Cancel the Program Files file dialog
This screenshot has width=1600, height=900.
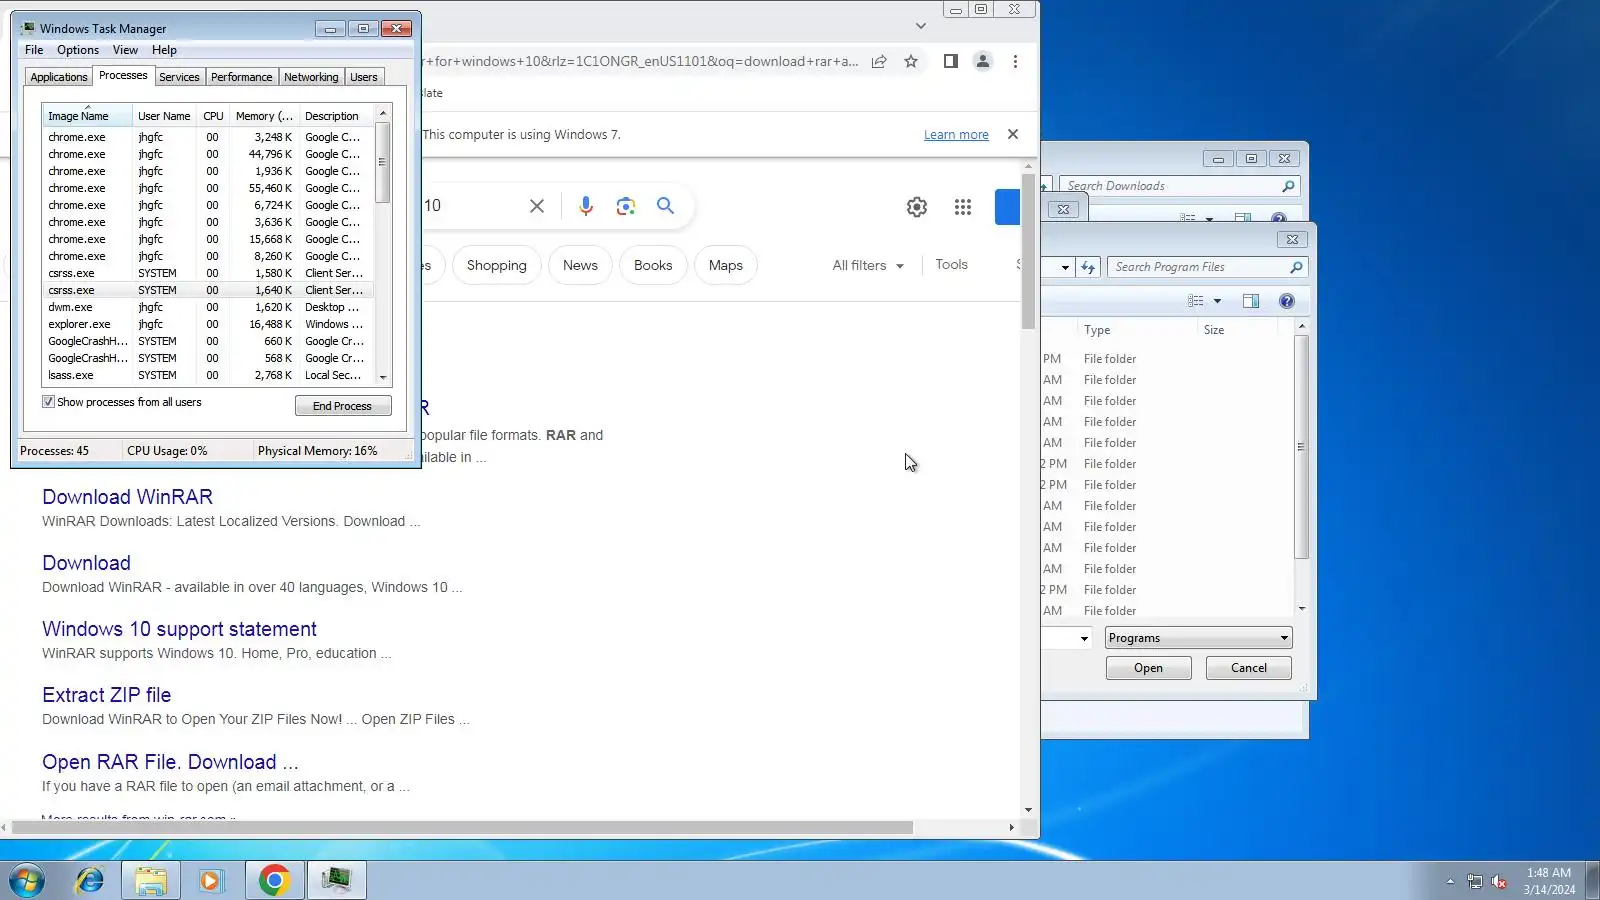point(1248,668)
